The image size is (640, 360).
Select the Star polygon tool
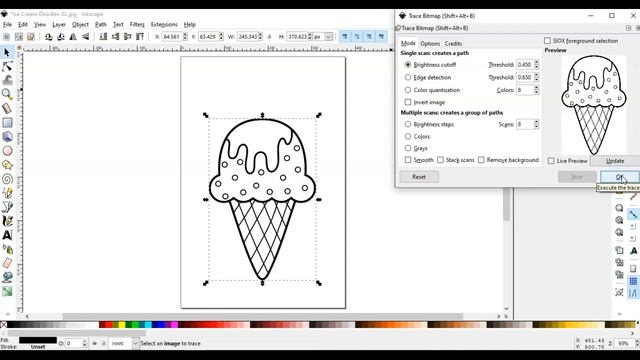tap(7, 165)
